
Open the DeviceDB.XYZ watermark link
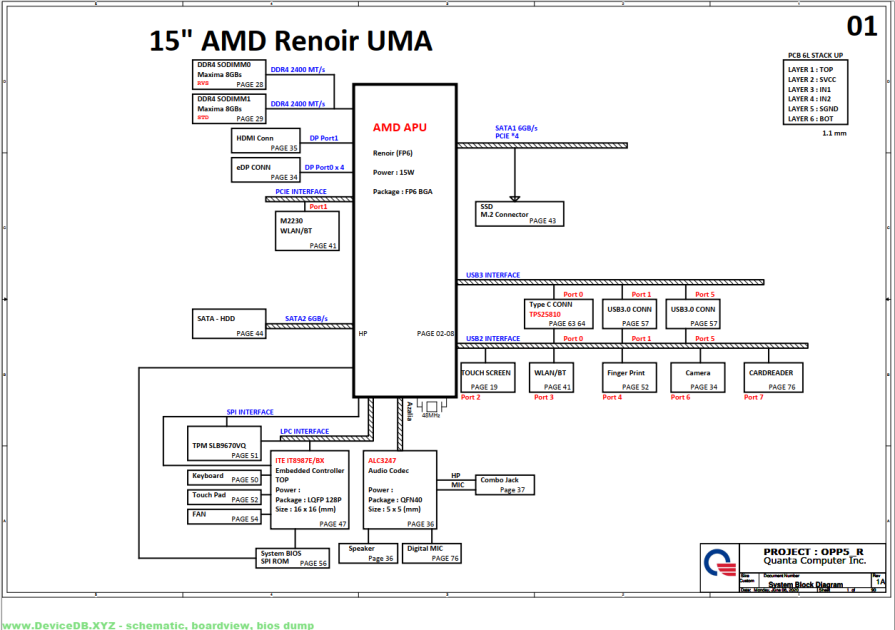tap(157, 625)
